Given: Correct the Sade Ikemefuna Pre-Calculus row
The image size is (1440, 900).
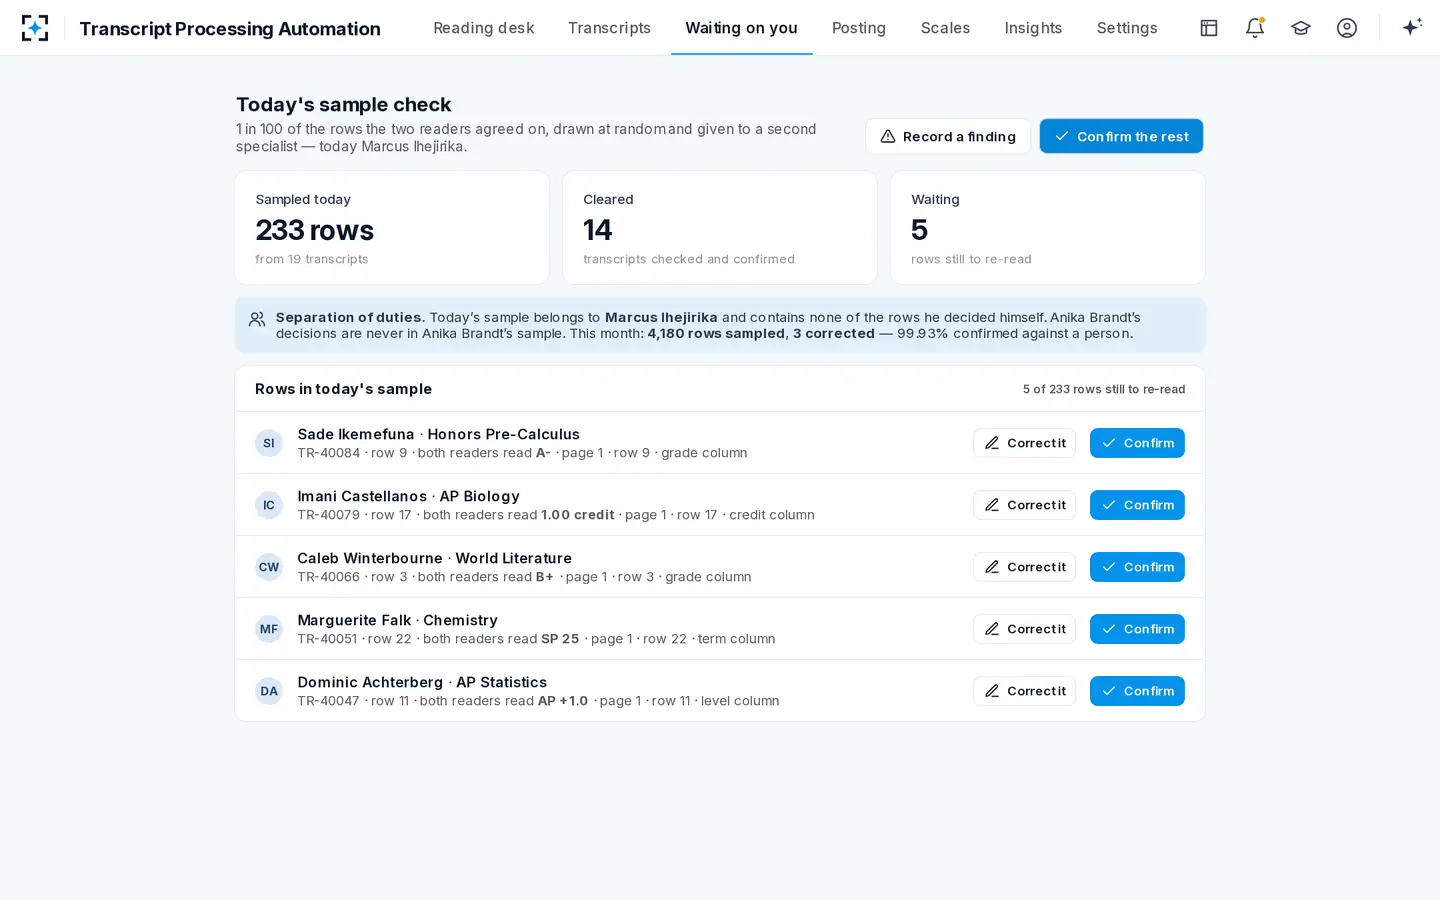Looking at the screenshot, I should (1024, 443).
